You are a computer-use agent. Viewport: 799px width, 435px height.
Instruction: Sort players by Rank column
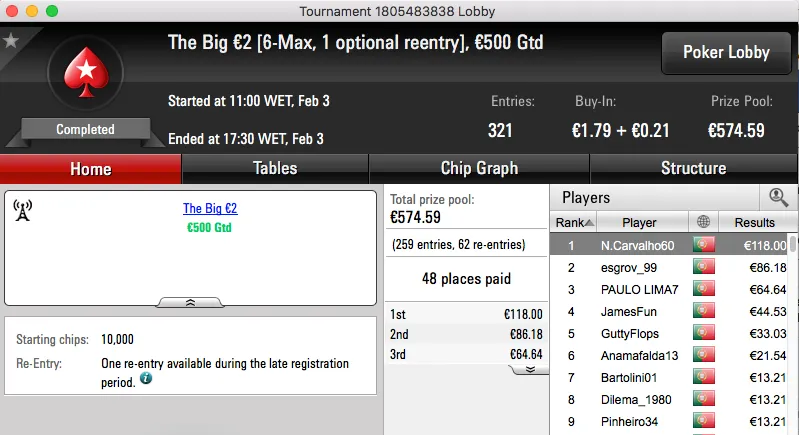coord(574,222)
